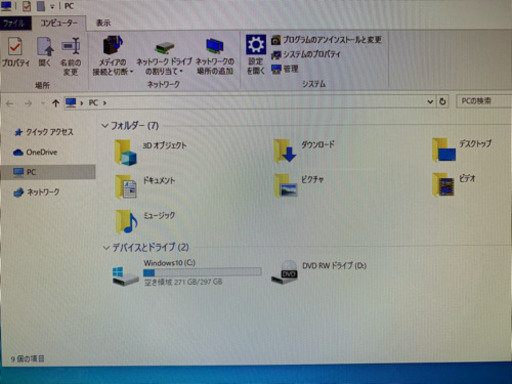Open the recent locations dropdown arrow
The image size is (512, 384).
click(x=43, y=103)
